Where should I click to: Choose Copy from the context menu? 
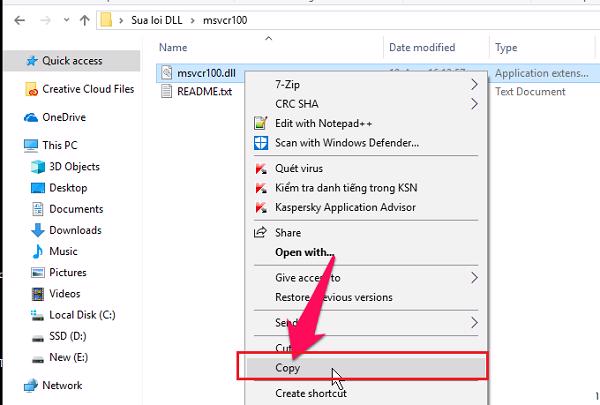pyautogui.click(x=288, y=367)
